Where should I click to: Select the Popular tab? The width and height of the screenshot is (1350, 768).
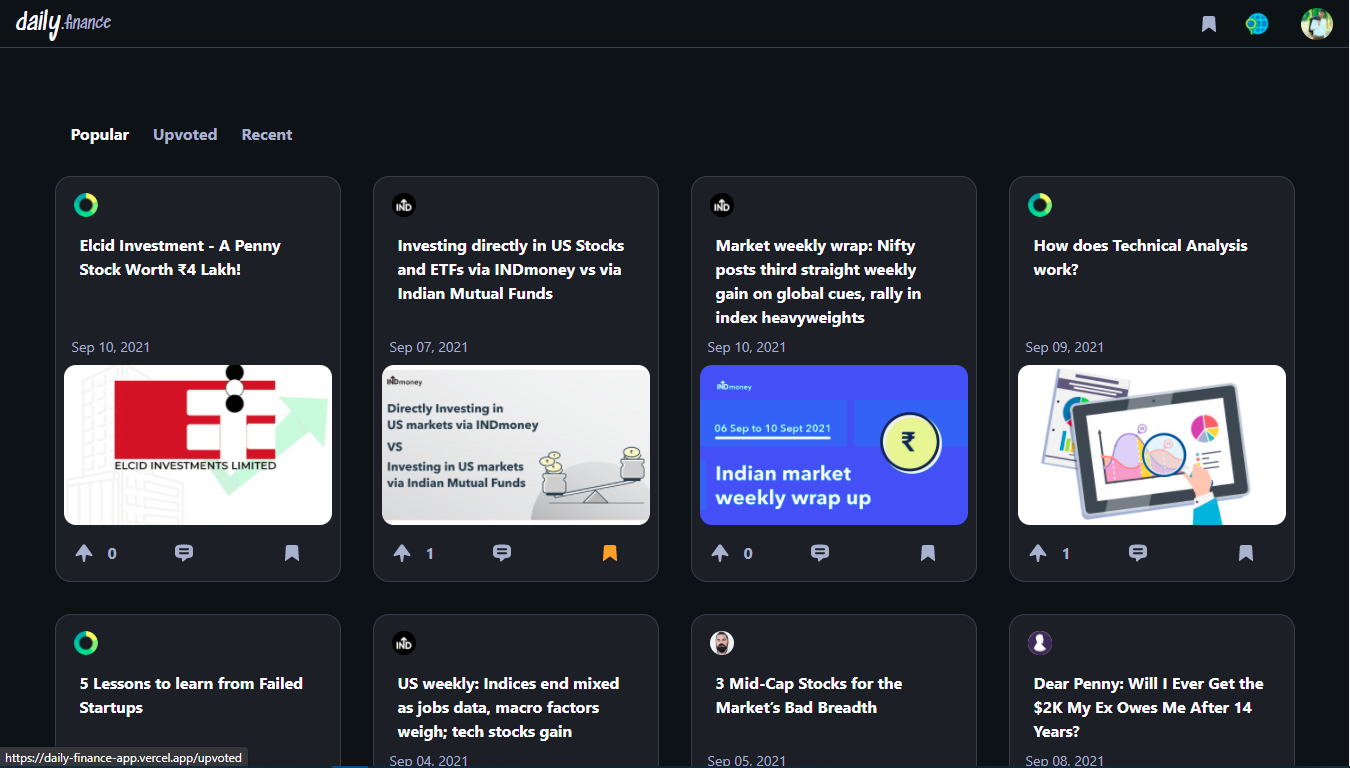click(x=99, y=134)
